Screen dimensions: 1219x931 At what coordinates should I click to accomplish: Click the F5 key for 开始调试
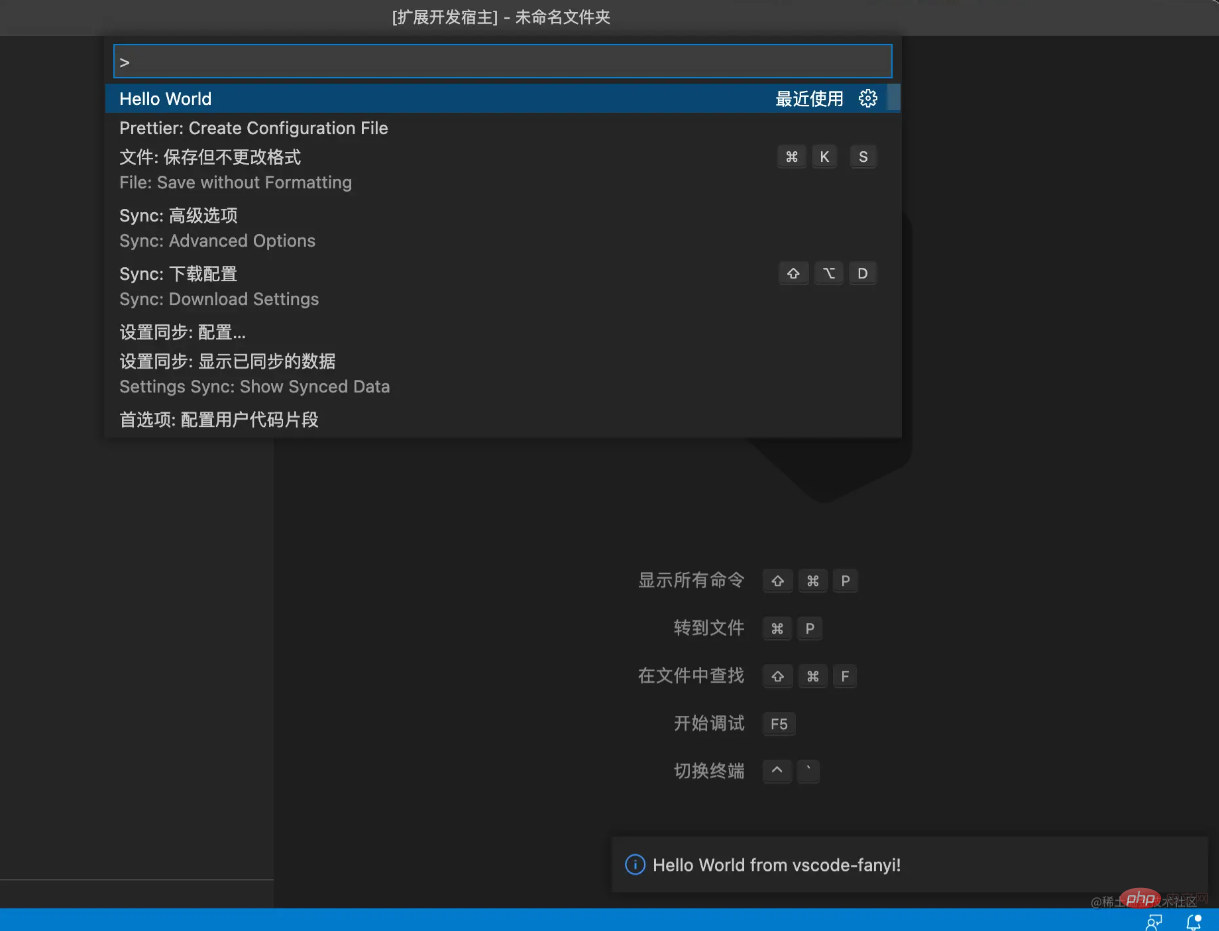point(779,724)
